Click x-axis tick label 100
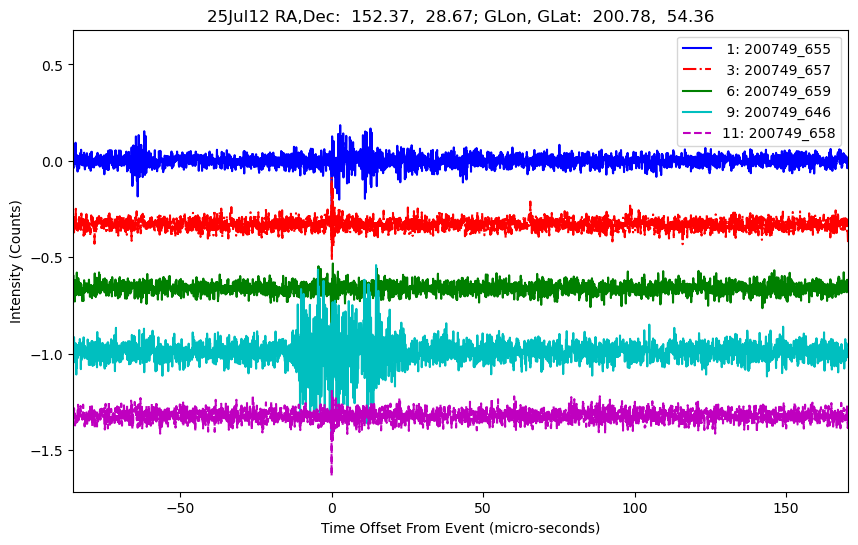The image size is (858, 545). [635, 508]
